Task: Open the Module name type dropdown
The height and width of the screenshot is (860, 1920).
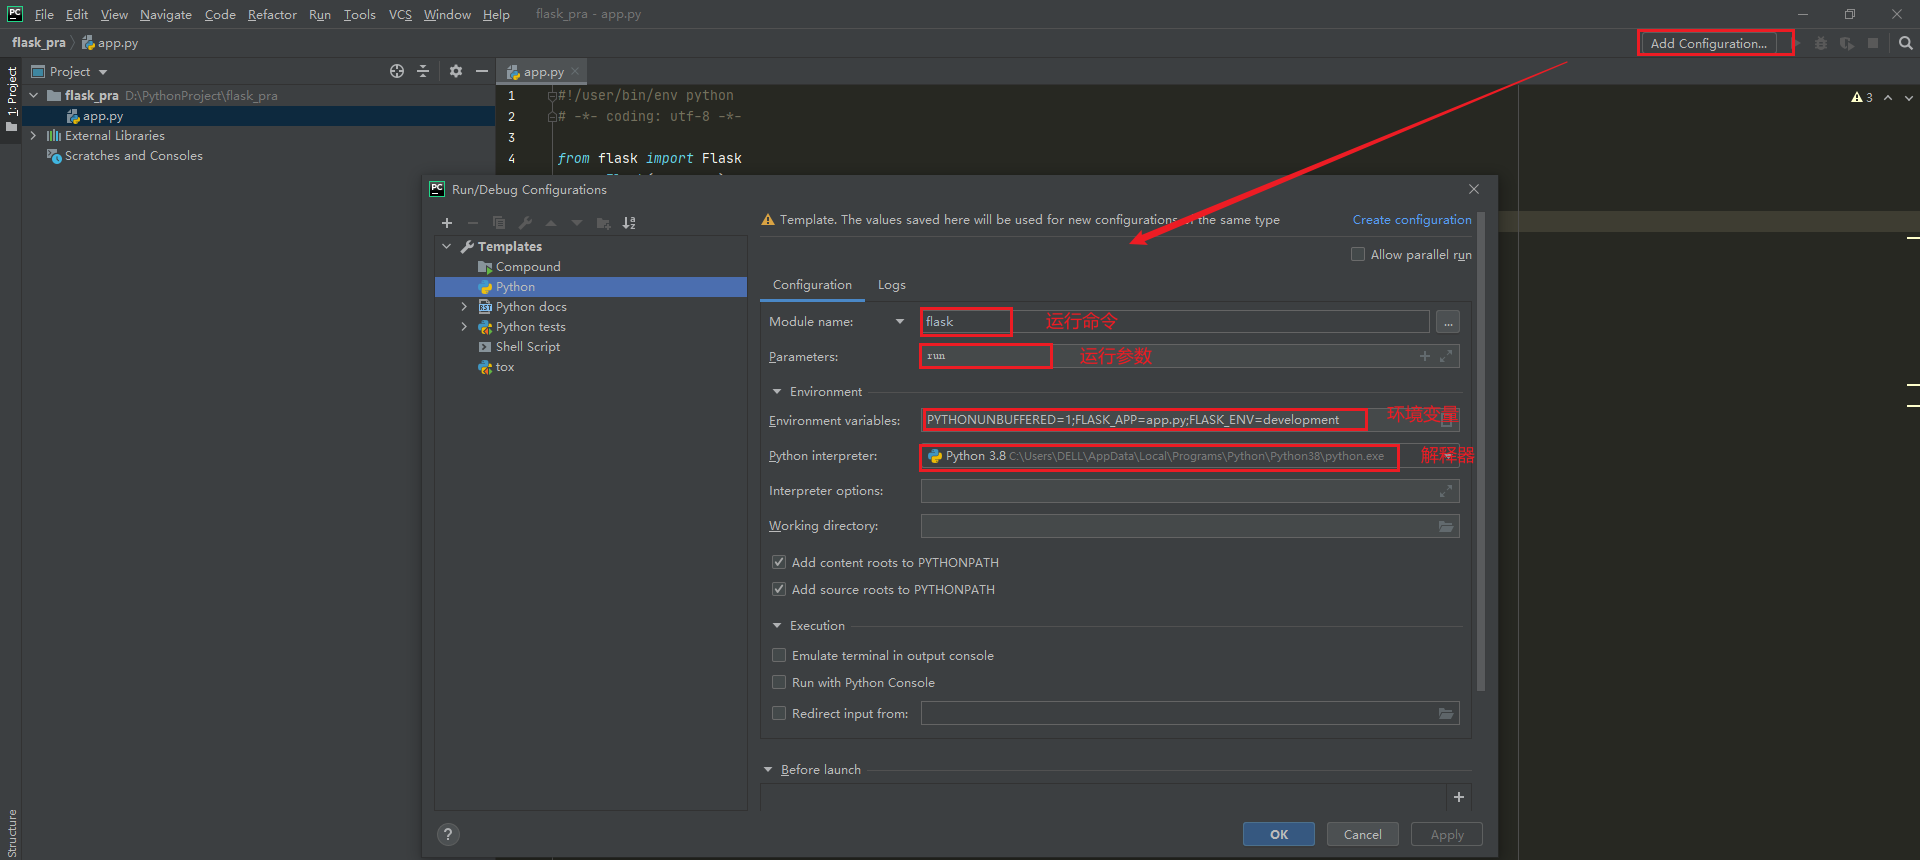Action: point(900,321)
